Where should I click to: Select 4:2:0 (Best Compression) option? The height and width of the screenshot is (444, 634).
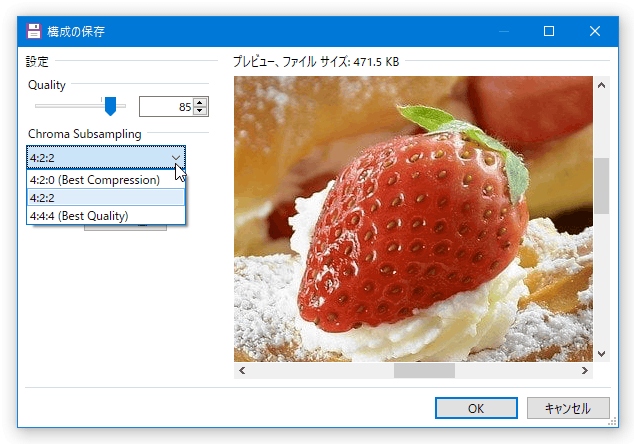click(x=106, y=180)
